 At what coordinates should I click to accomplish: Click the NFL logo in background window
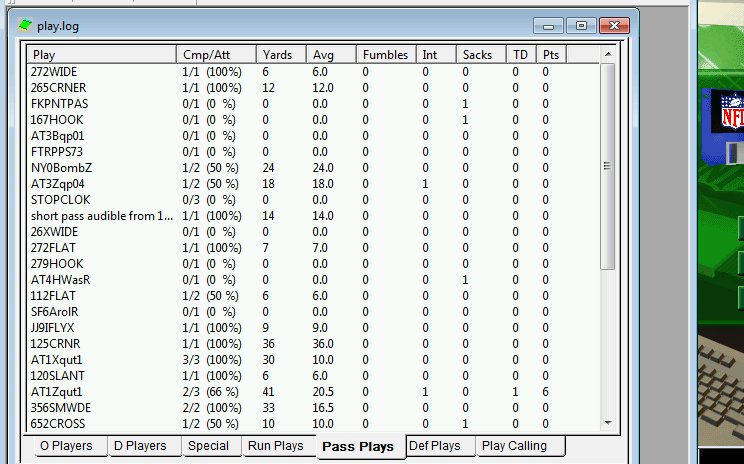(x=727, y=111)
